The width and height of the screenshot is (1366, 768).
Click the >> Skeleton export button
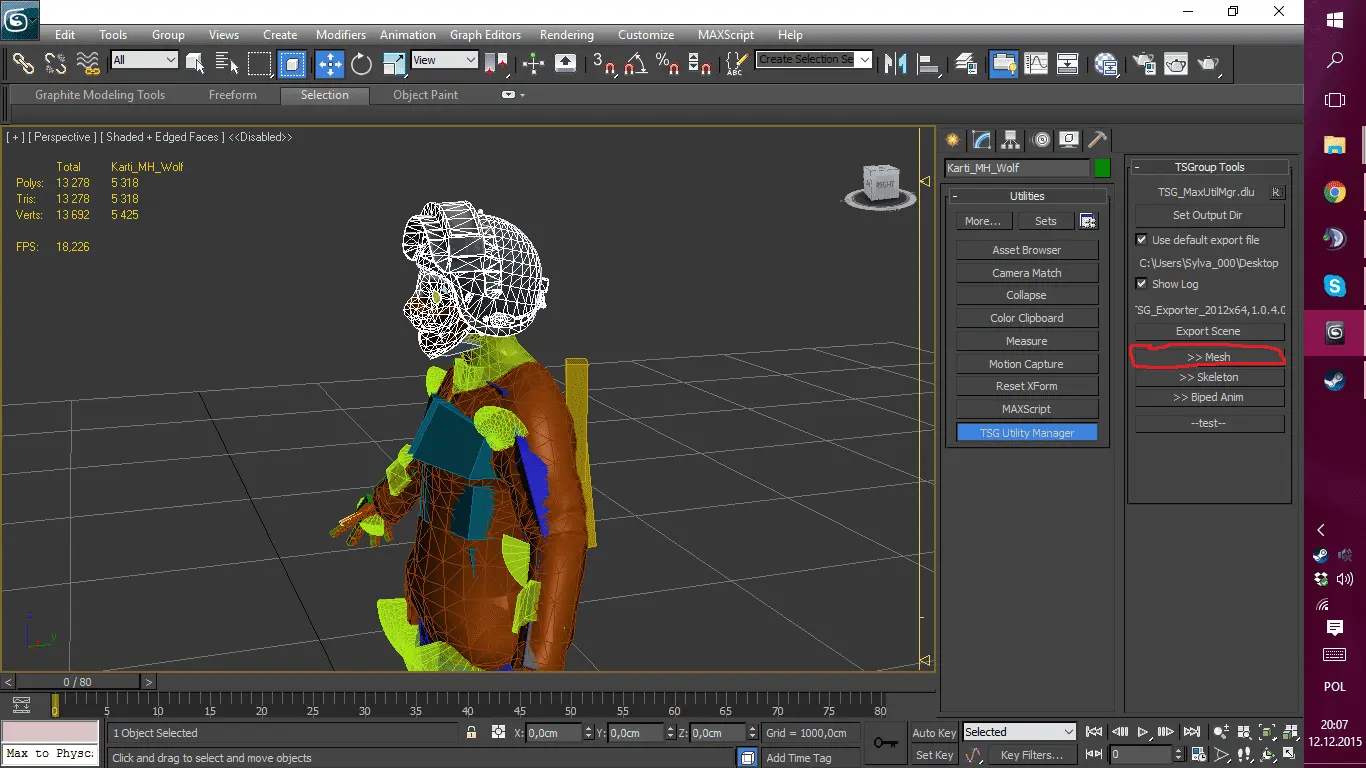click(1209, 377)
